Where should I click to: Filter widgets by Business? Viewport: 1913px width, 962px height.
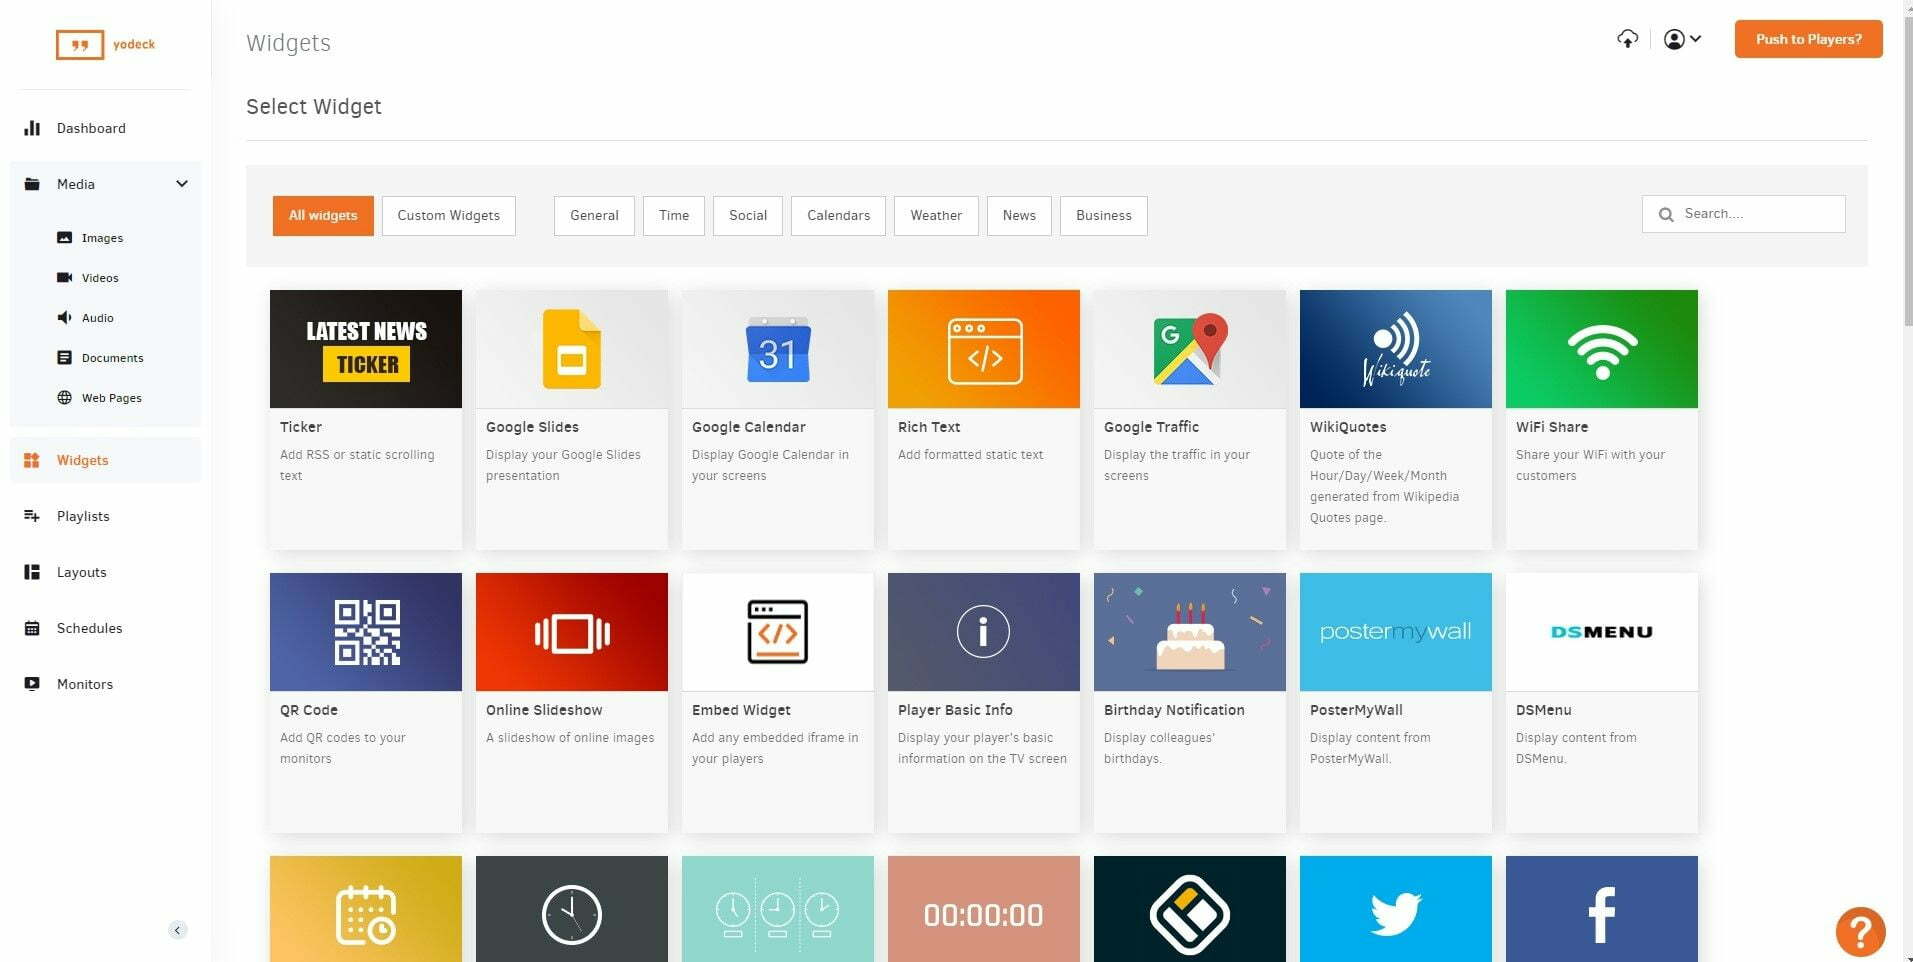click(1104, 216)
